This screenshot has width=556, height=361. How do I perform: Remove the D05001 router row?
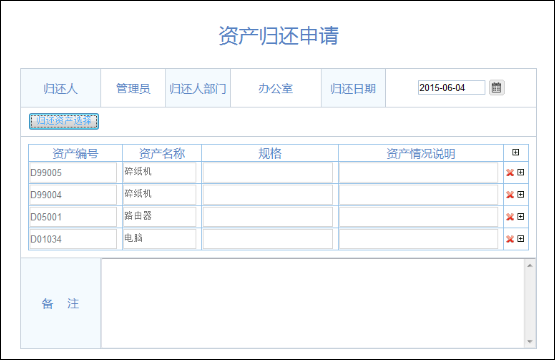(x=510, y=217)
